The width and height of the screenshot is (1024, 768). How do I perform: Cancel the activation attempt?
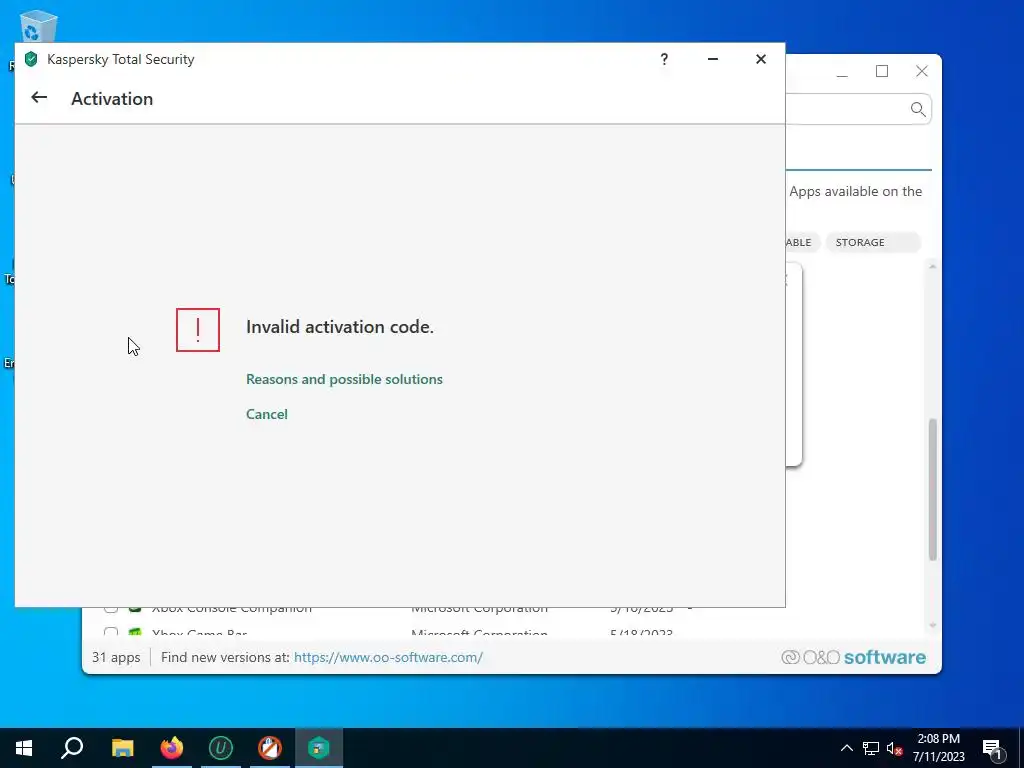266,414
